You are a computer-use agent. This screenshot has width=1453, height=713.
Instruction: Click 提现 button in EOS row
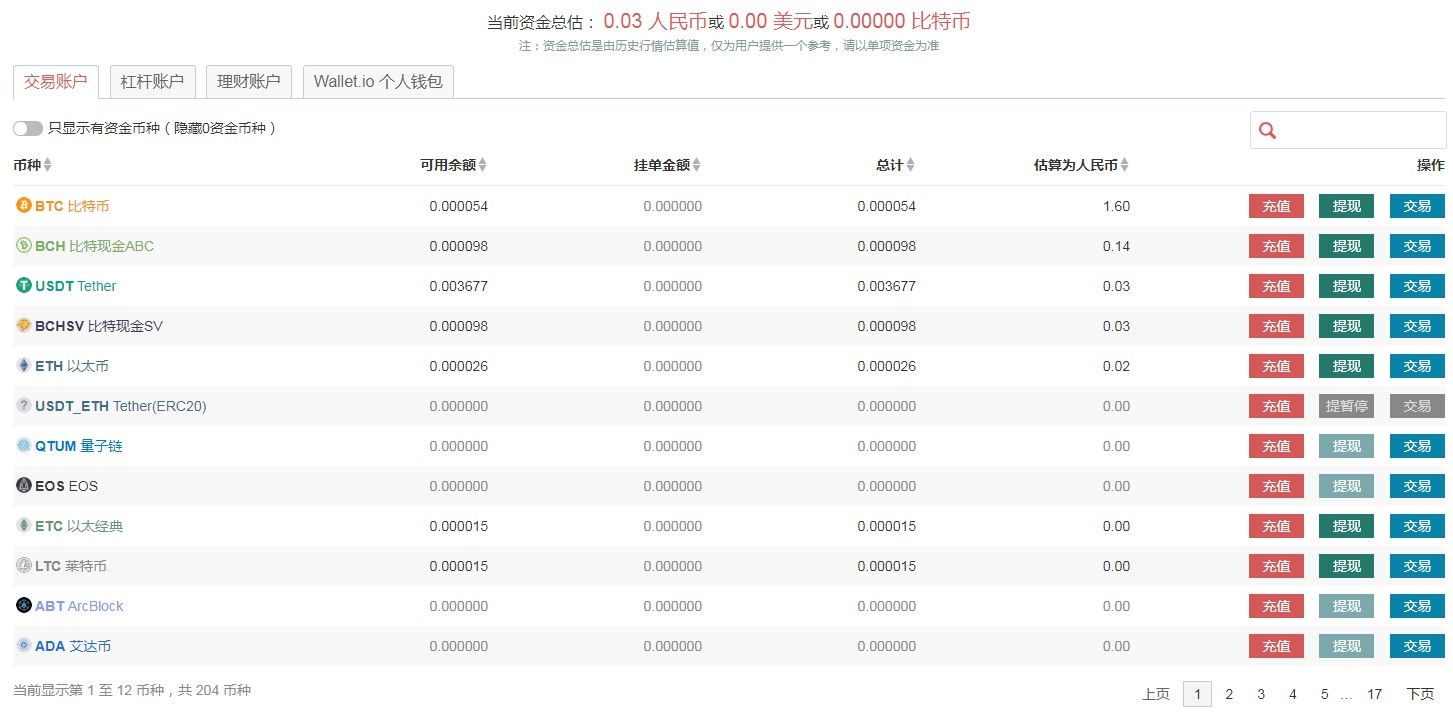(1346, 486)
